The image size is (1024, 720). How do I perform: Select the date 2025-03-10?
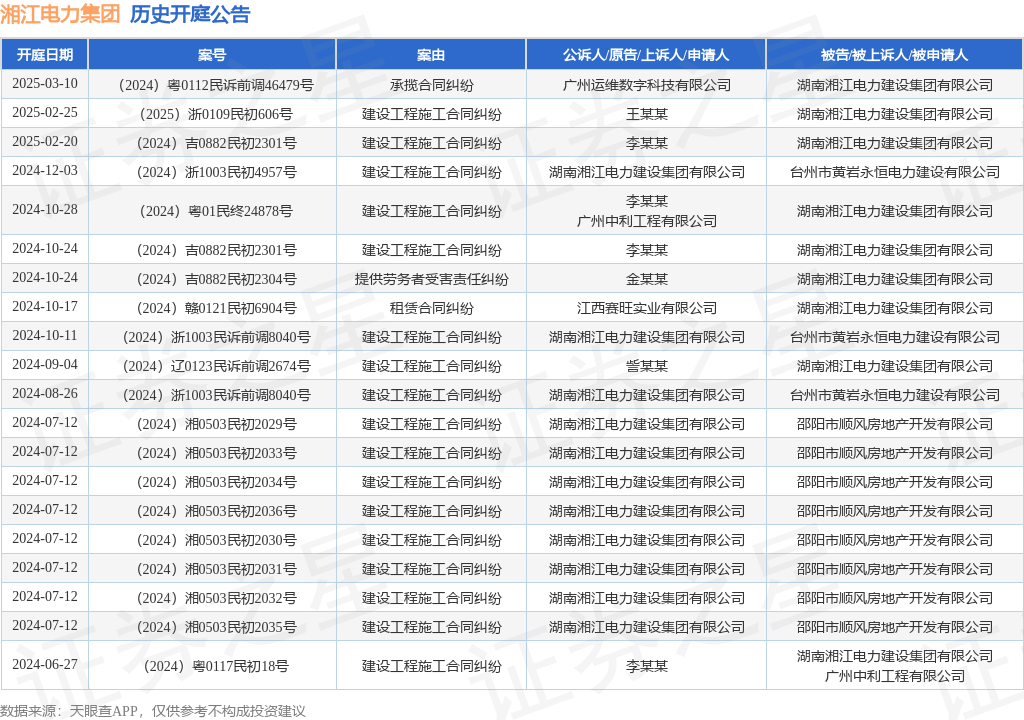[44, 84]
